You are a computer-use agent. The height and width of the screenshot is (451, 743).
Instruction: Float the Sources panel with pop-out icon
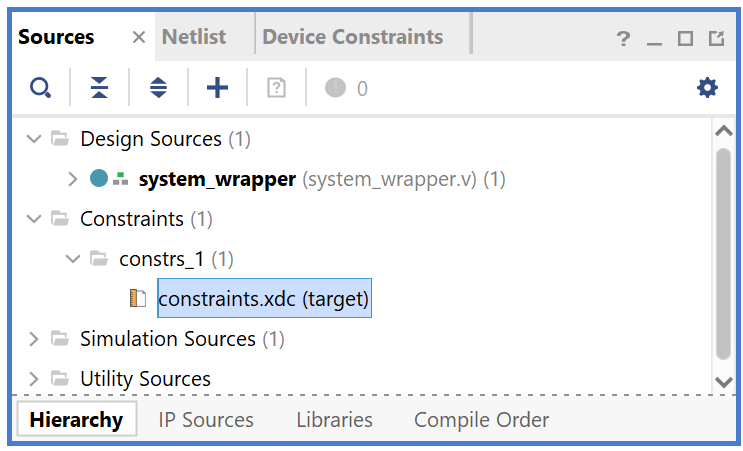click(716, 38)
